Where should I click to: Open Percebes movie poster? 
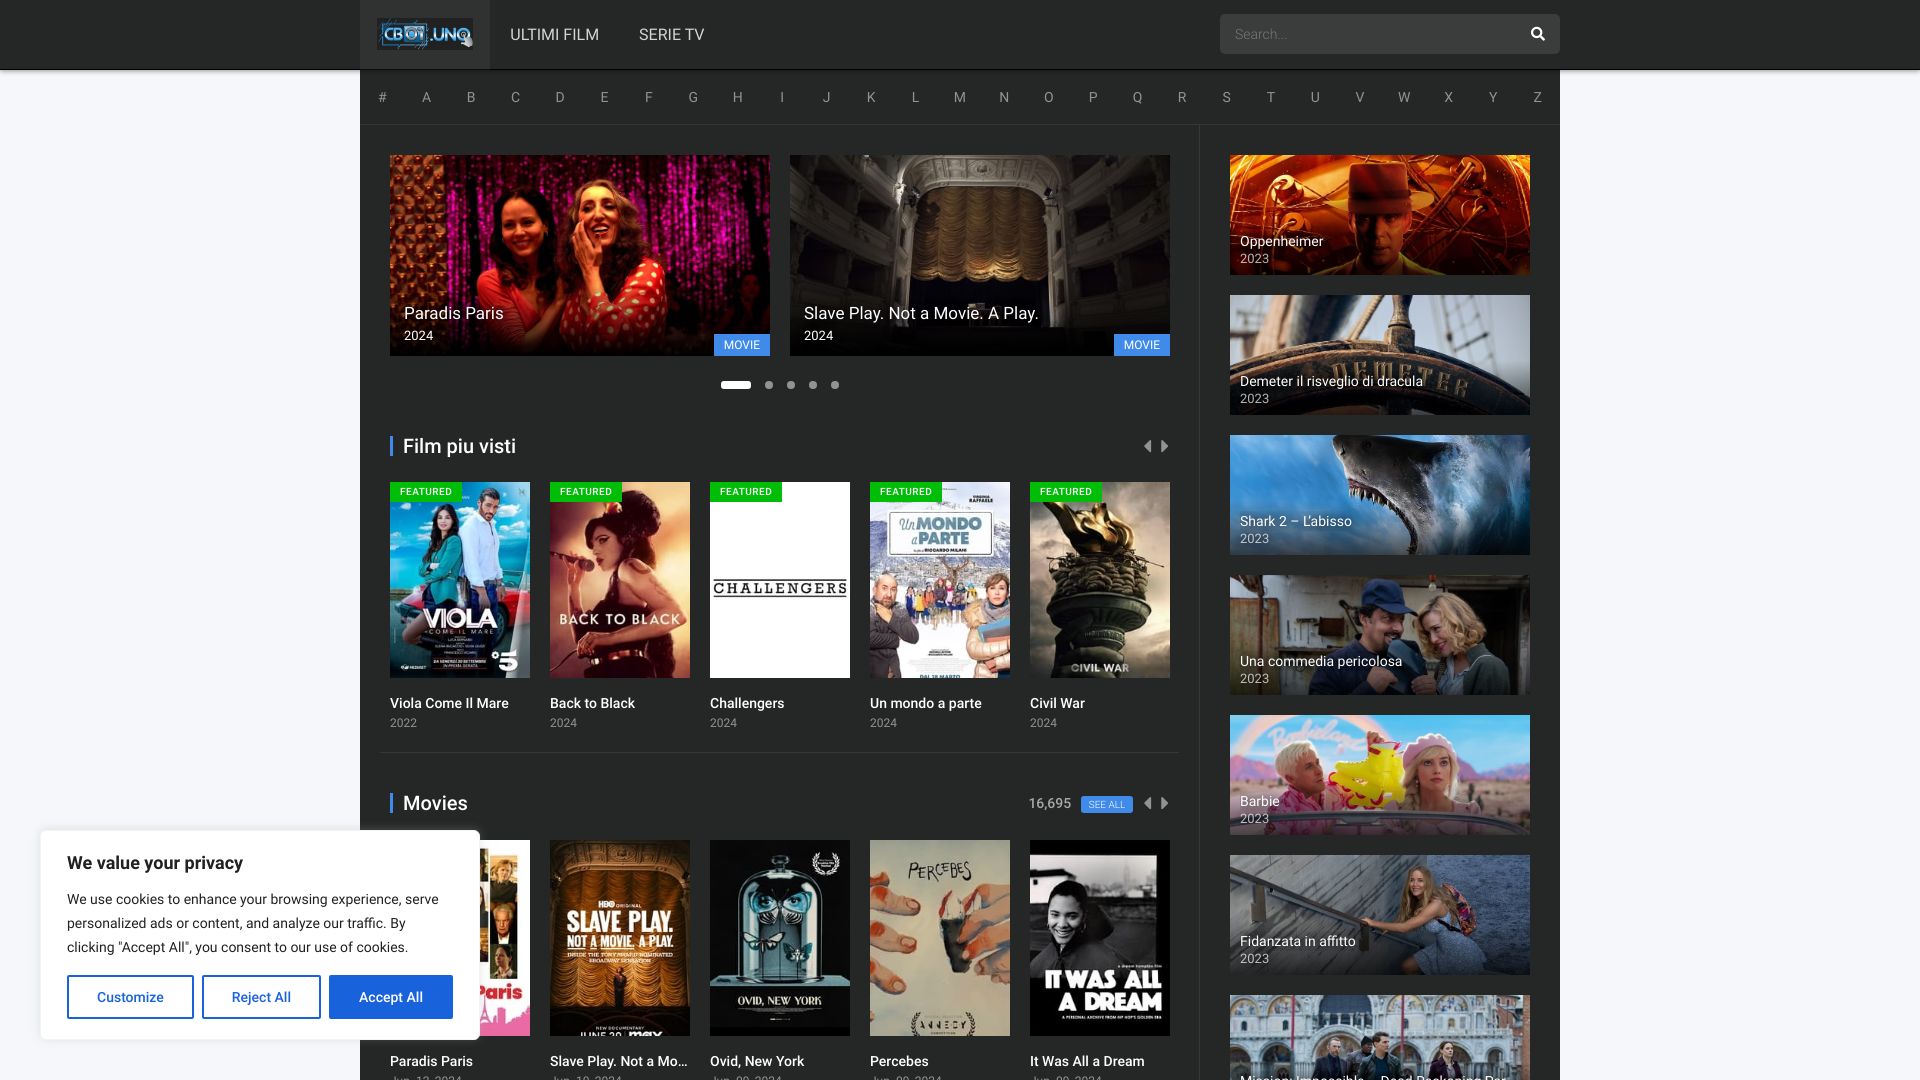point(940,938)
